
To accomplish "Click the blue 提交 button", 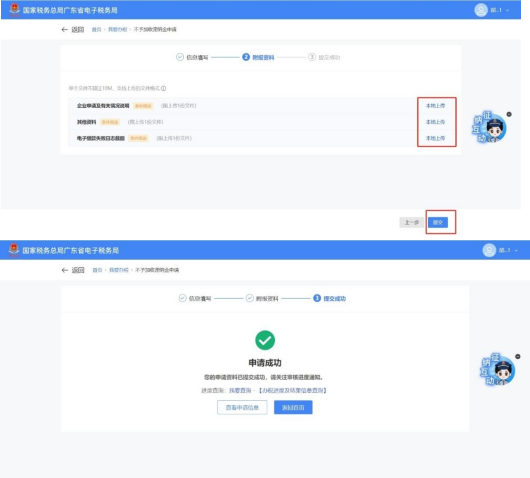I will [438, 222].
